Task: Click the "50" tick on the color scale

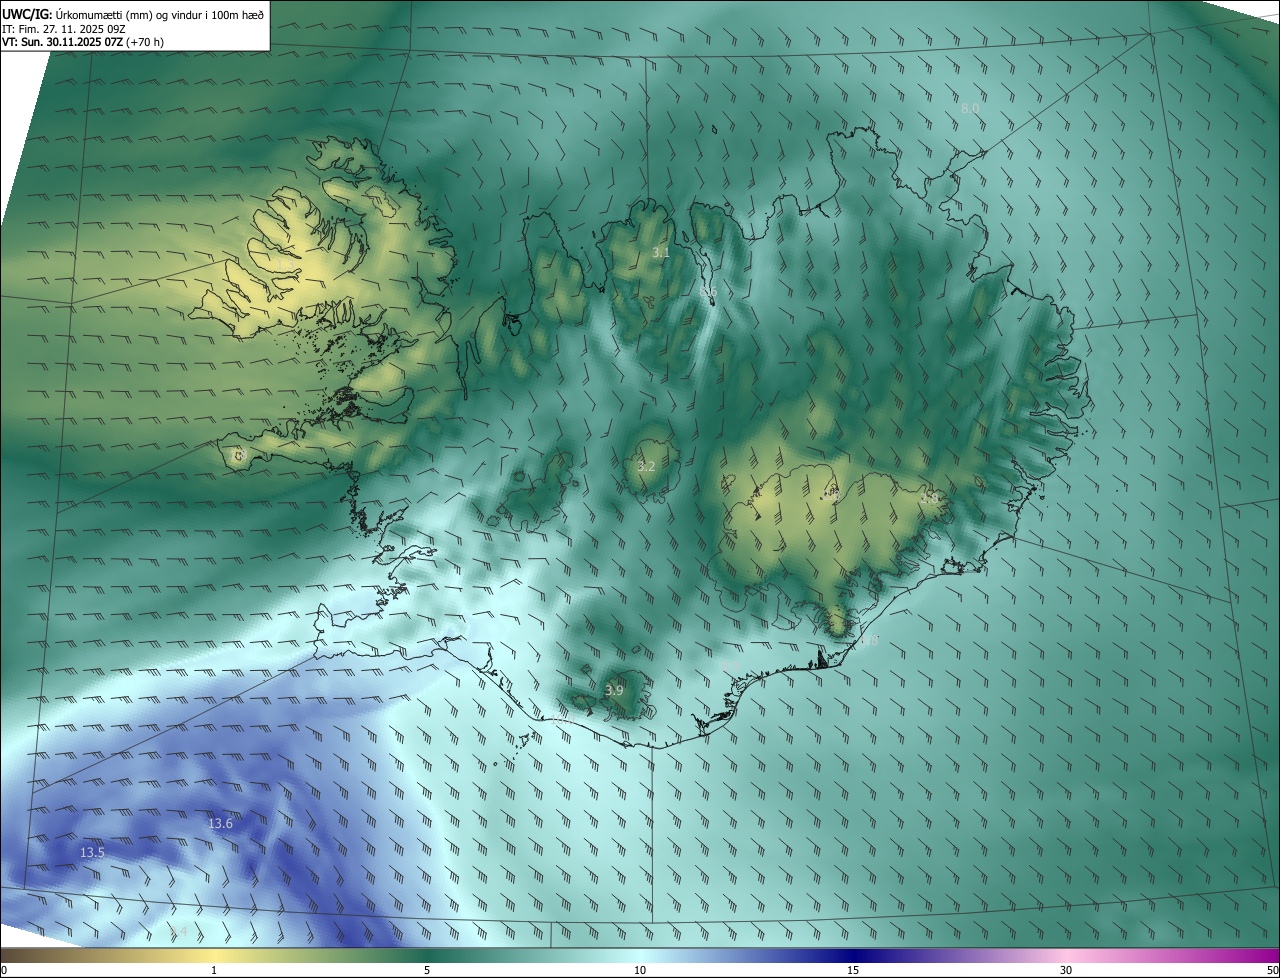Action: (1272, 970)
